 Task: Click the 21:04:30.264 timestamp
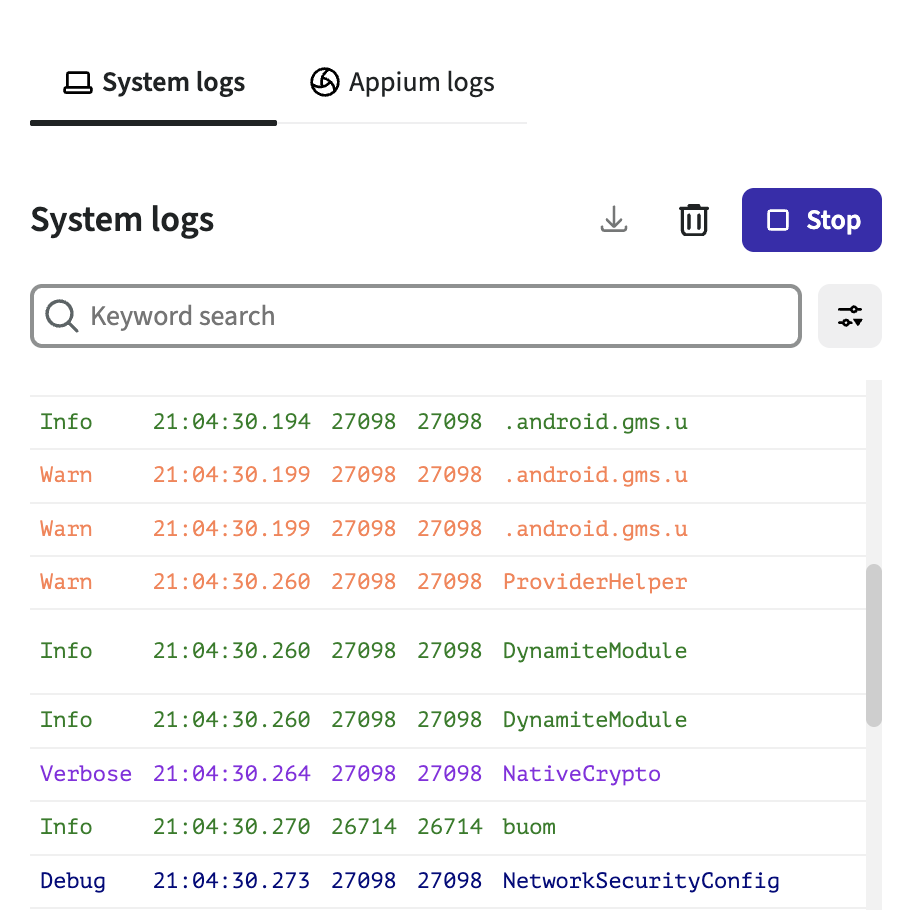pos(232,774)
